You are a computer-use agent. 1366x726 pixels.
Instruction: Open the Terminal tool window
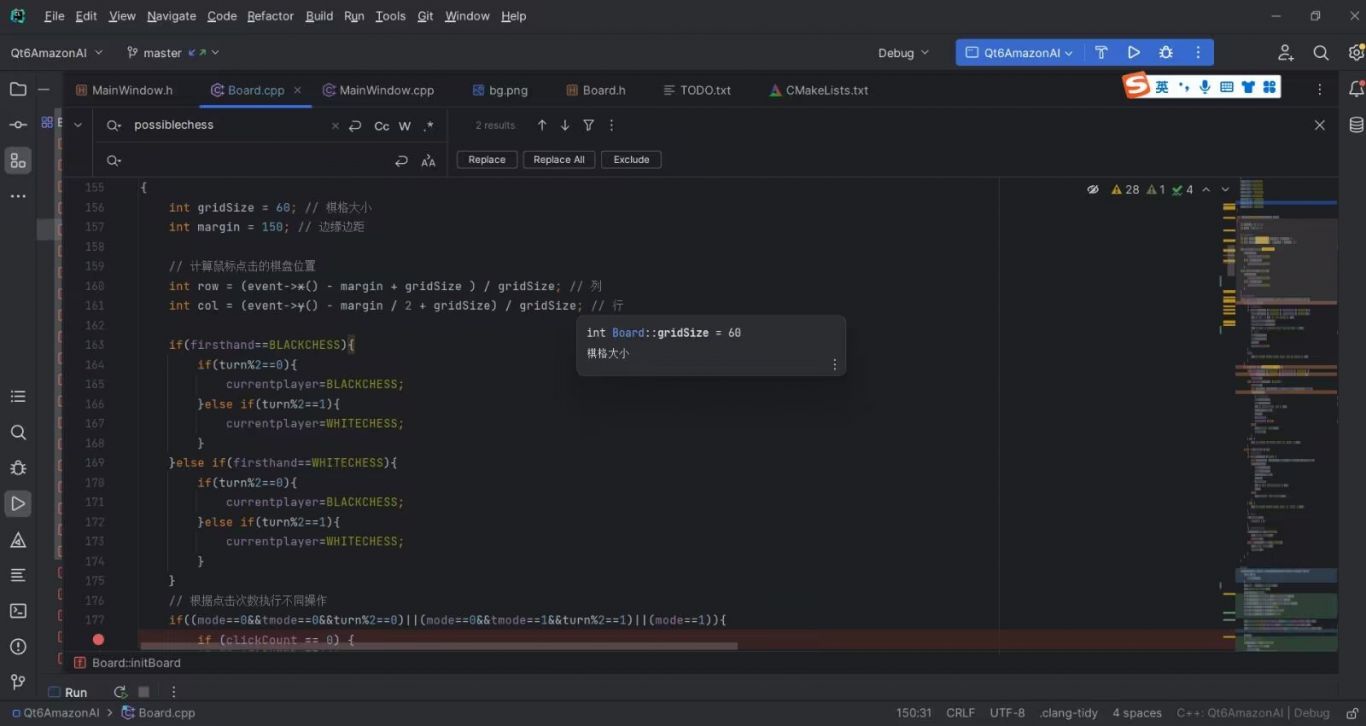point(18,611)
